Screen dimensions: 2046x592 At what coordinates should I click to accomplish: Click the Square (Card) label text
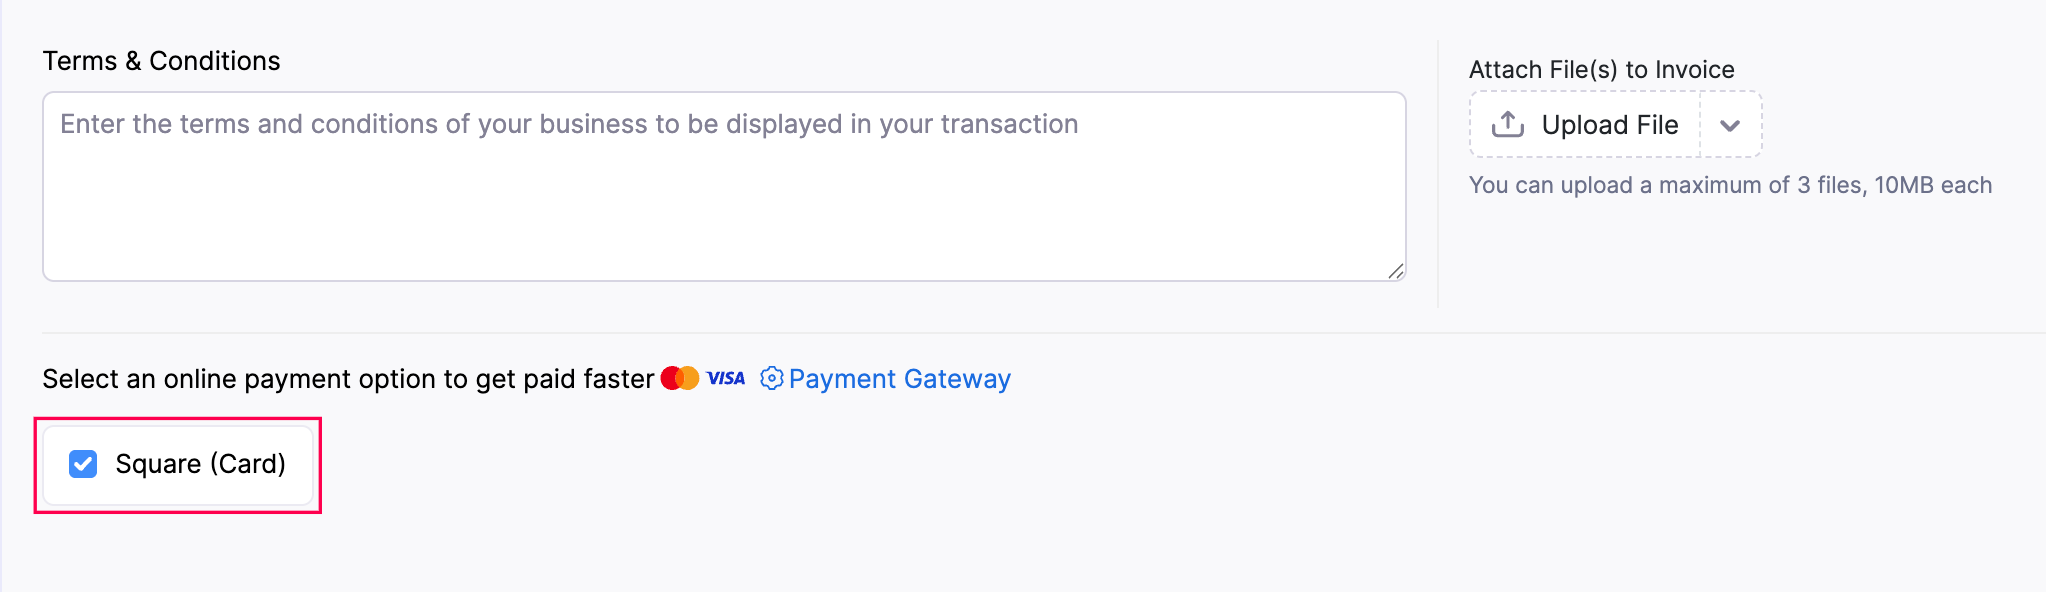pyautogui.click(x=200, y=464)
